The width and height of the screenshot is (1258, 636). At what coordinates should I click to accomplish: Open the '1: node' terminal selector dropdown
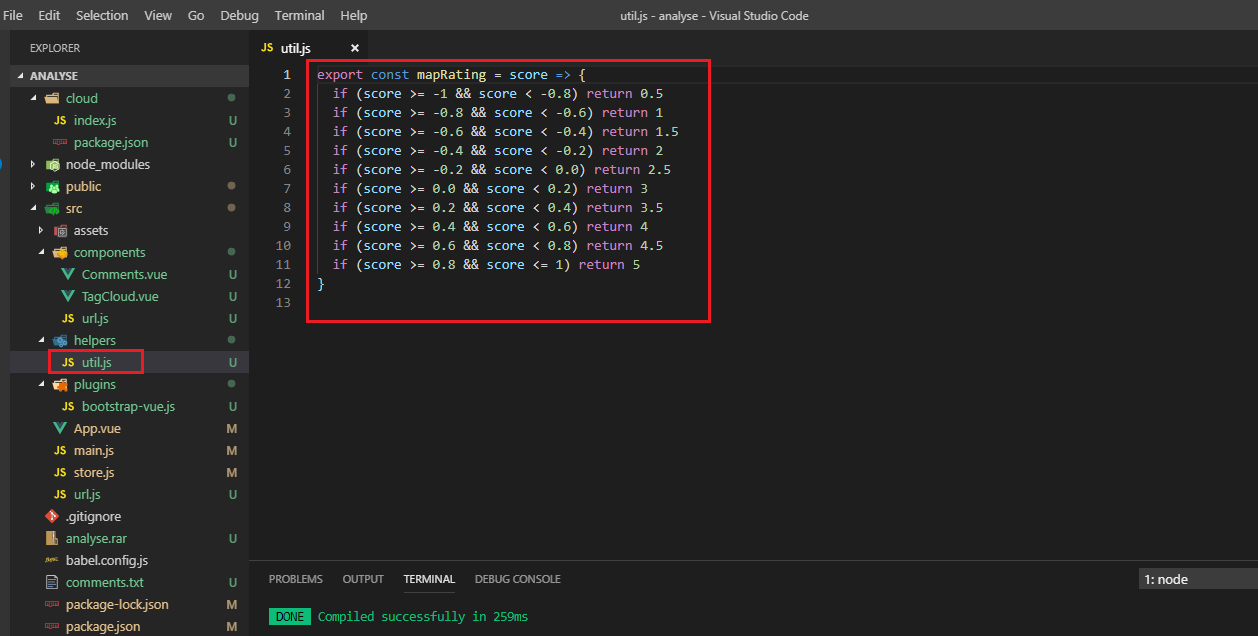pyautogui.click(x=1198, y=579)
